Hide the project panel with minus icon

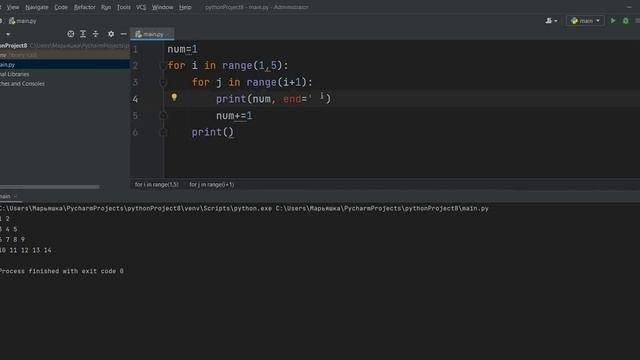[x=124, y=34]
